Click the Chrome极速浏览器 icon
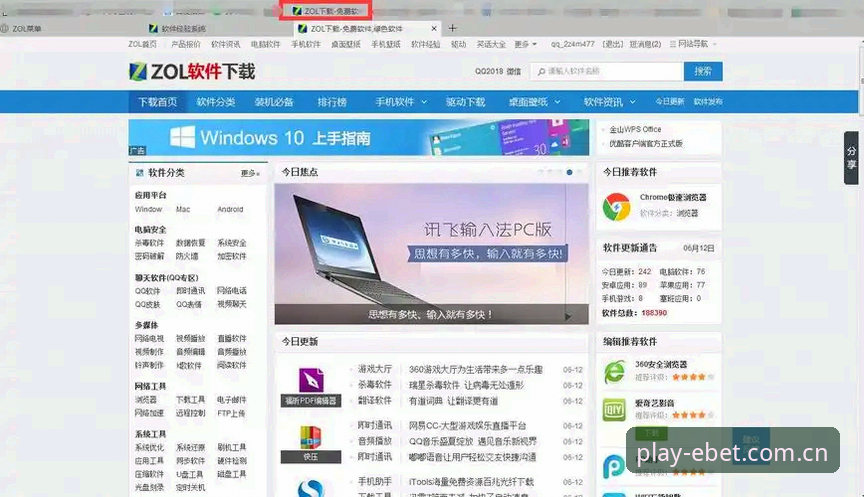This screenshot has width=864, height=497. 616,207
